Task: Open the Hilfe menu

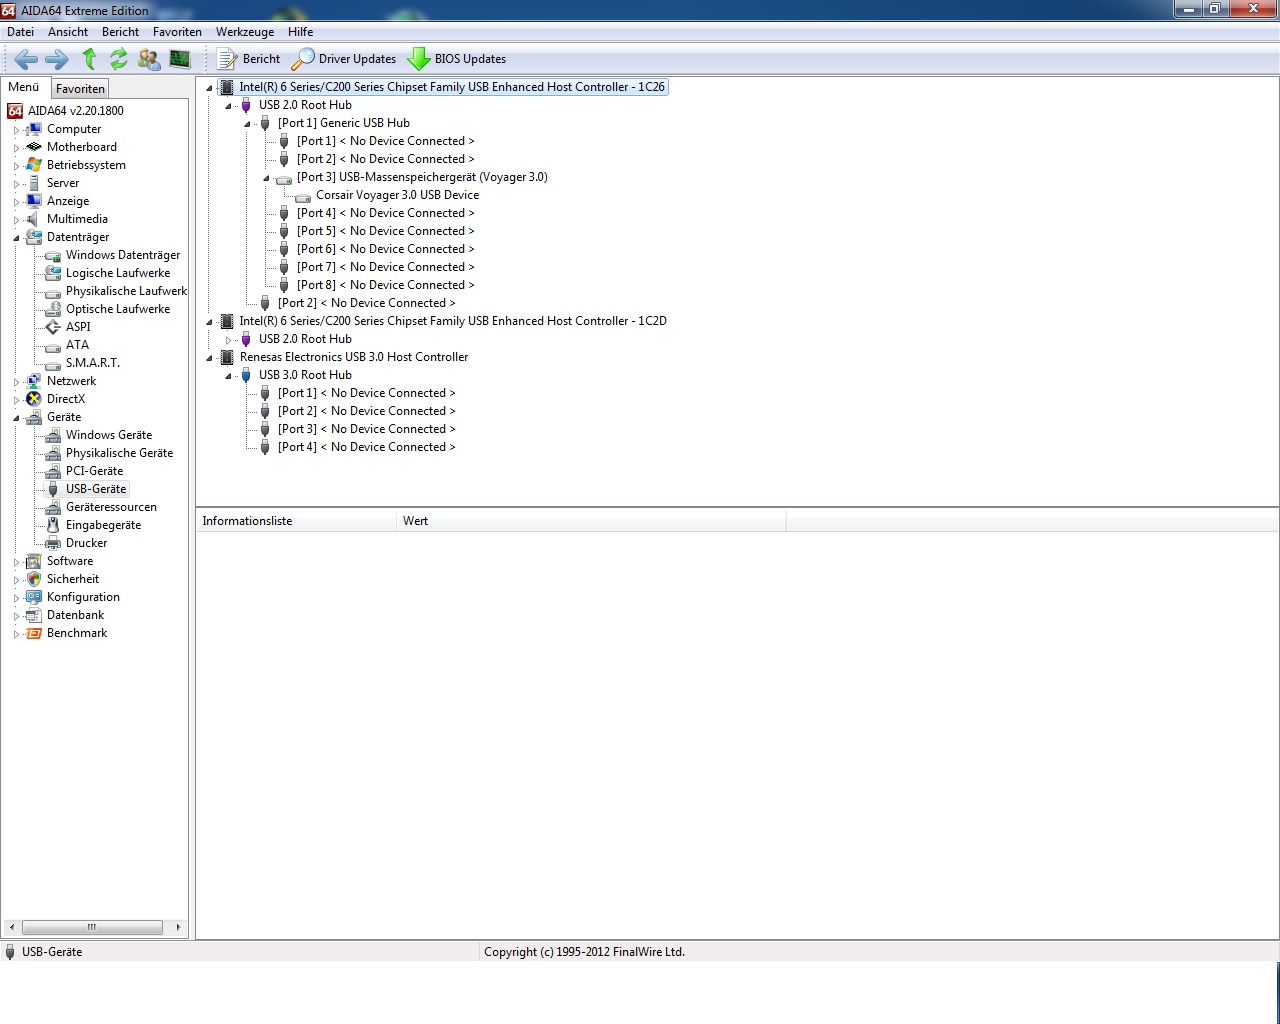Action: (x=300, y=32)
